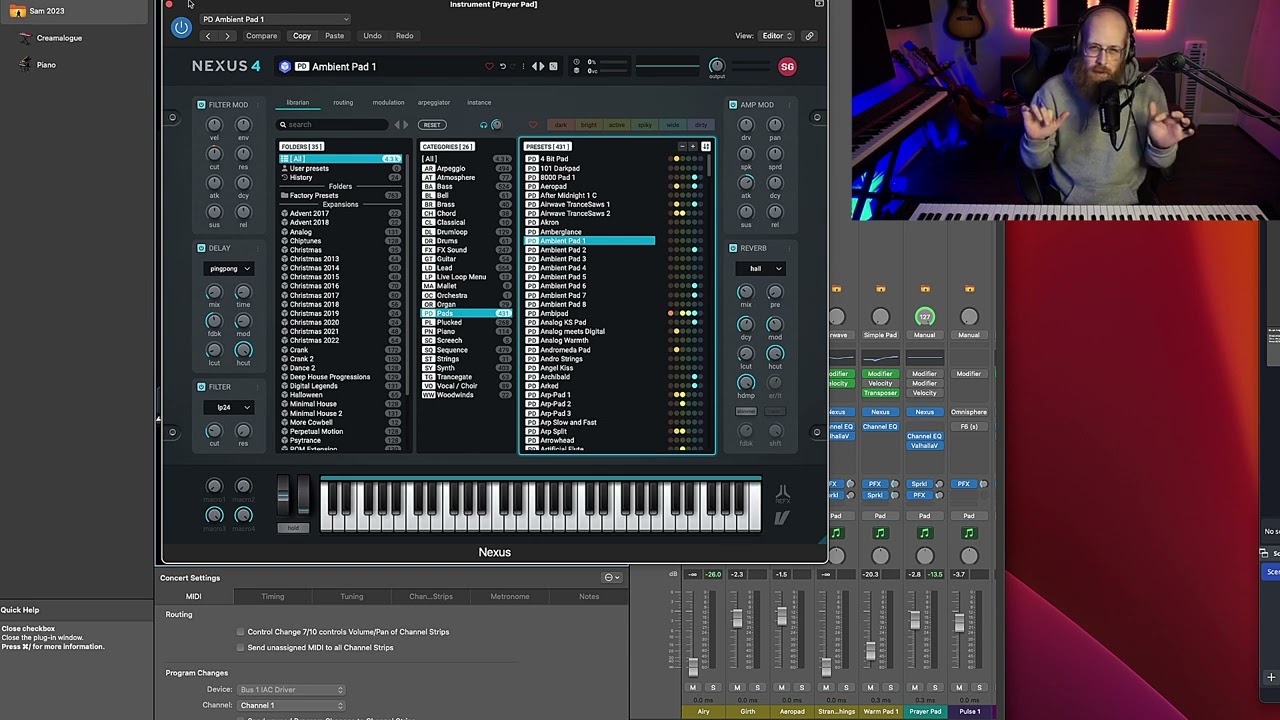
Task: Click the Nexus hexagon logo beside preset name
Action: coord(285,67)
